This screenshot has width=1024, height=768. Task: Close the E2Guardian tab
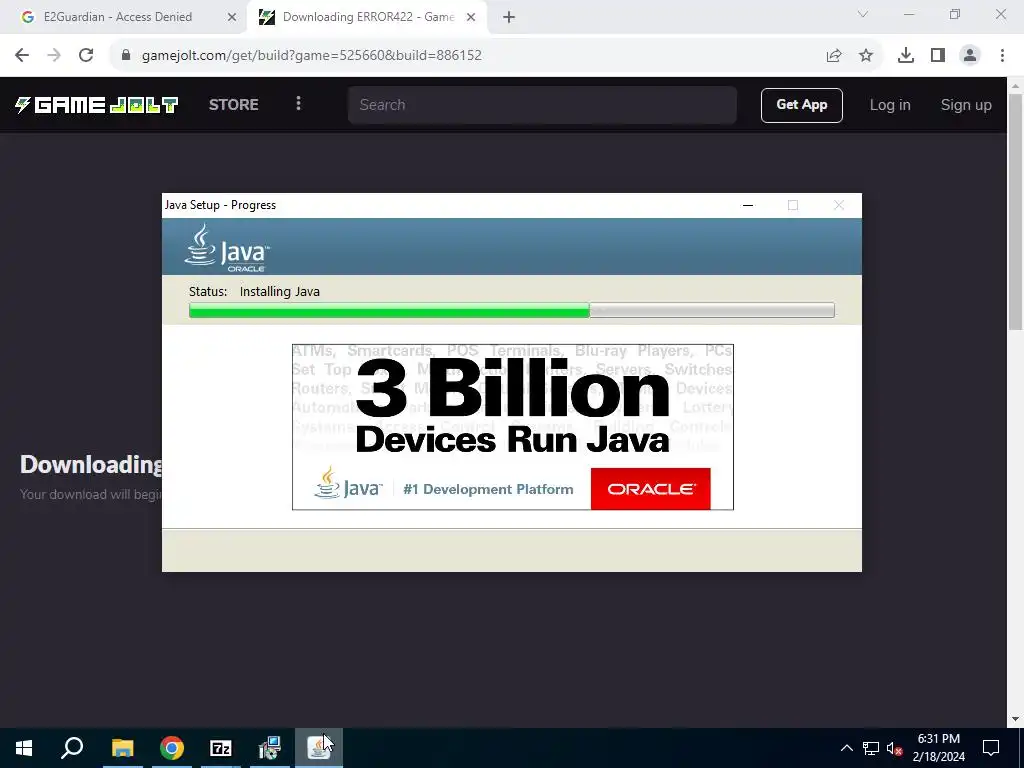(232, 17)
